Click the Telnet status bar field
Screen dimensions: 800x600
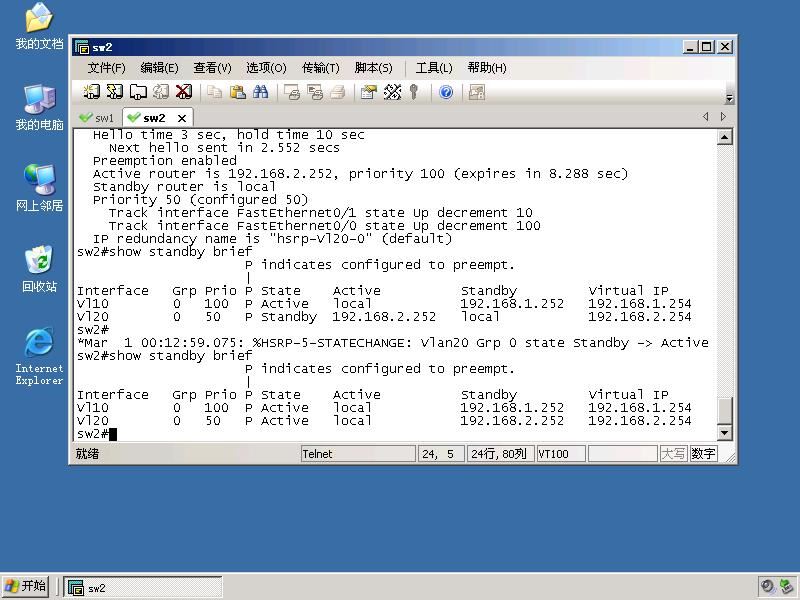pos(358,454)
